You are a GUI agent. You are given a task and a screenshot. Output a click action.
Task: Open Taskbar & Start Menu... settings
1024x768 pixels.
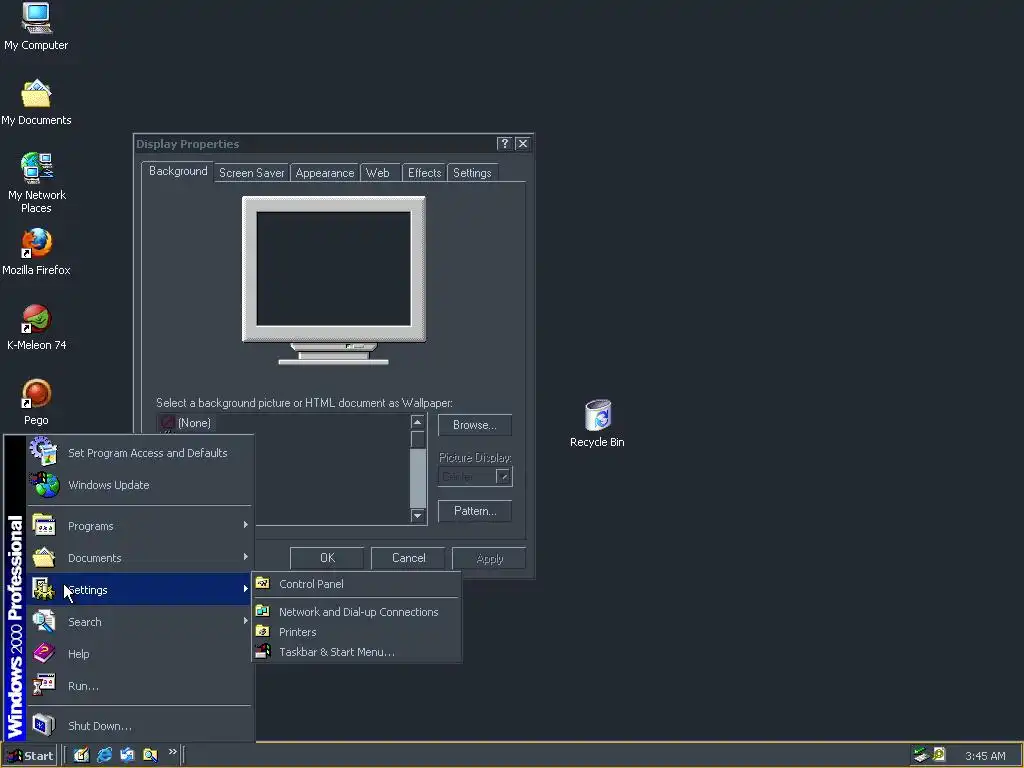(x=357, y=652)
